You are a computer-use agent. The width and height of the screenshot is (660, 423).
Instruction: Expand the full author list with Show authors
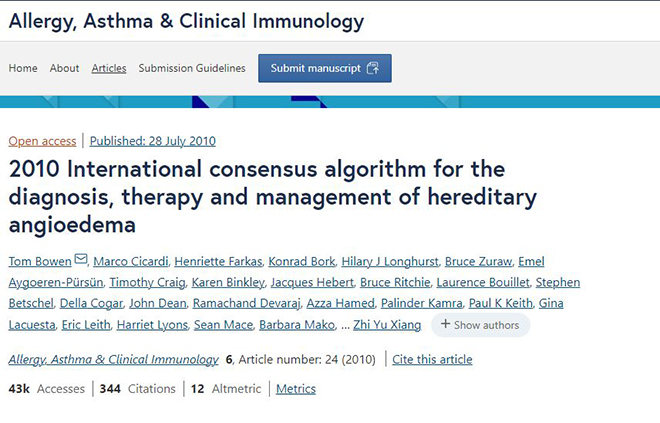pos(480,325)
